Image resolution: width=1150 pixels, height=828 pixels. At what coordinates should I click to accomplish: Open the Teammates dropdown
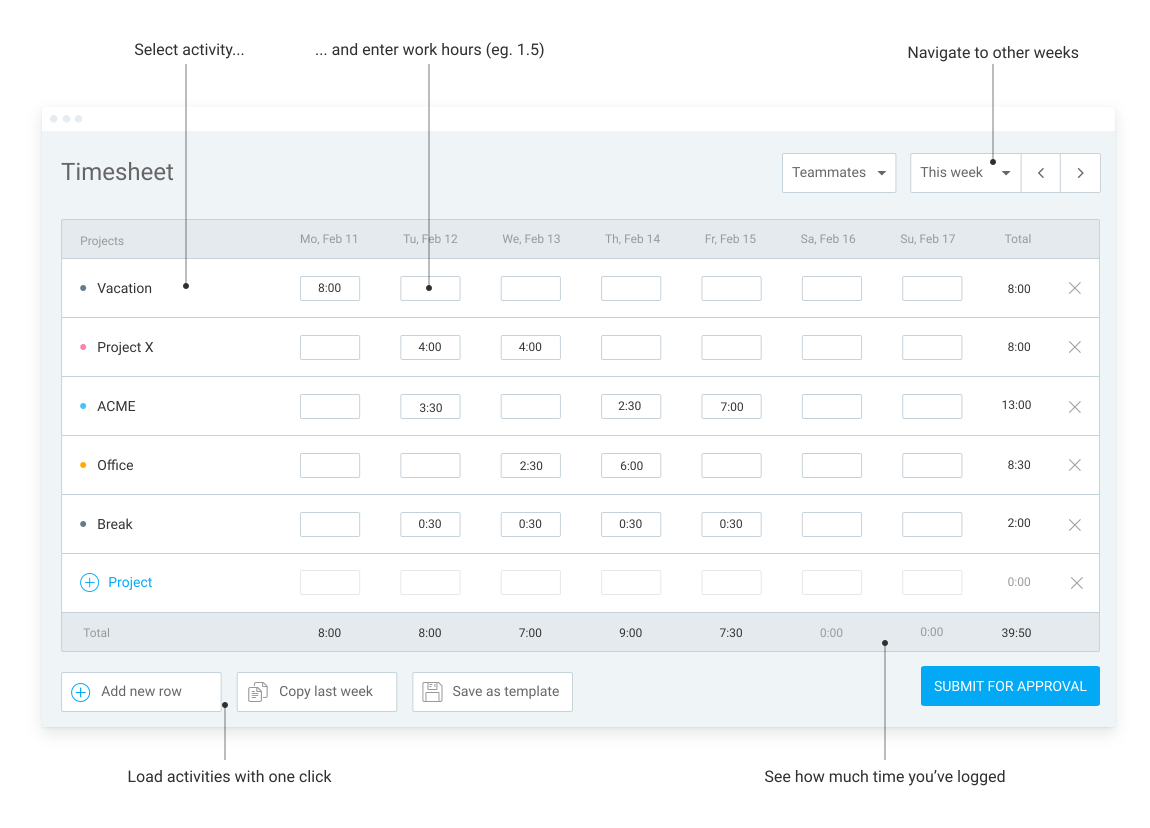838,172
